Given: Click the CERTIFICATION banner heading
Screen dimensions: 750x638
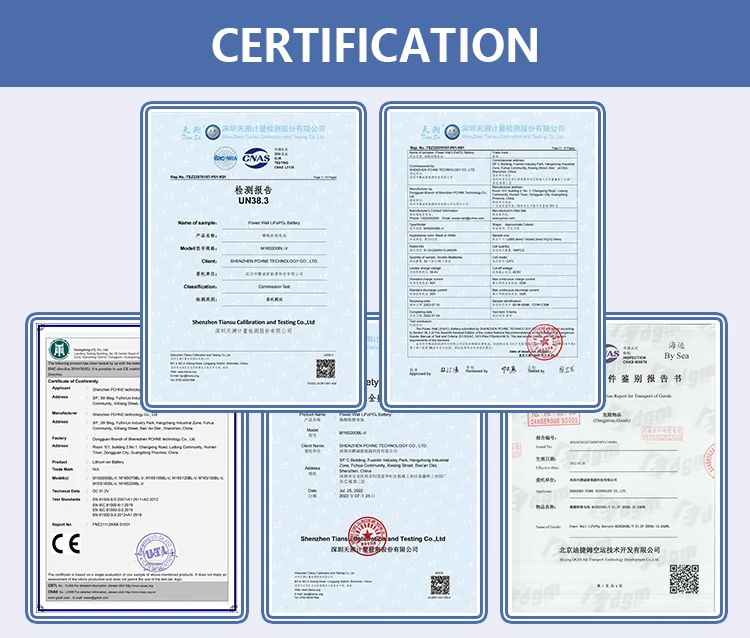Looking at the screenshot, I should [375, 44].
